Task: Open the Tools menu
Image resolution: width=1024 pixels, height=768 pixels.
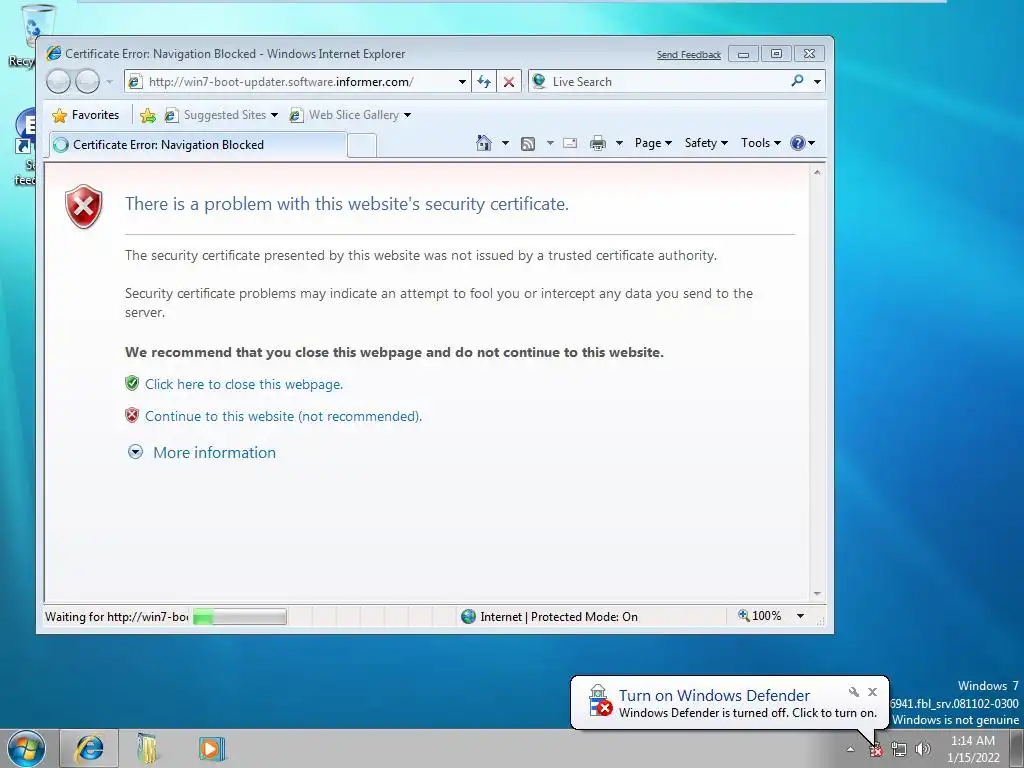Action: pyautogui.click(x=761, y=143)
